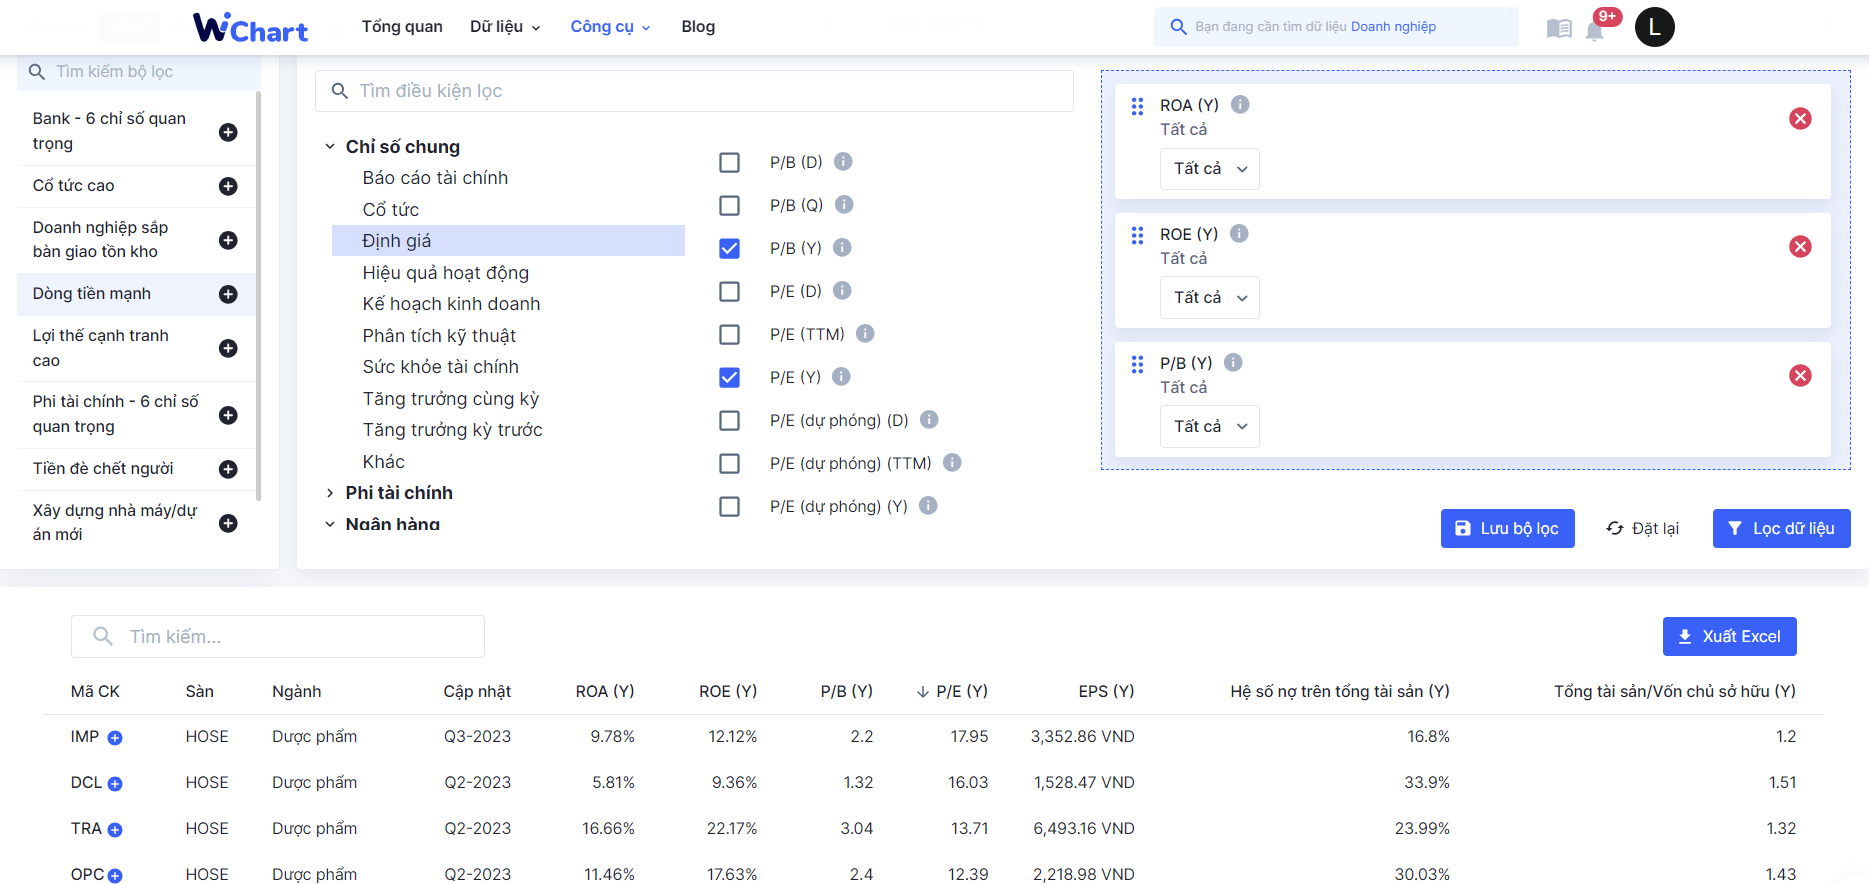
Task: Select 'Hiệu quả hoạt động' category
Action: 446,273
